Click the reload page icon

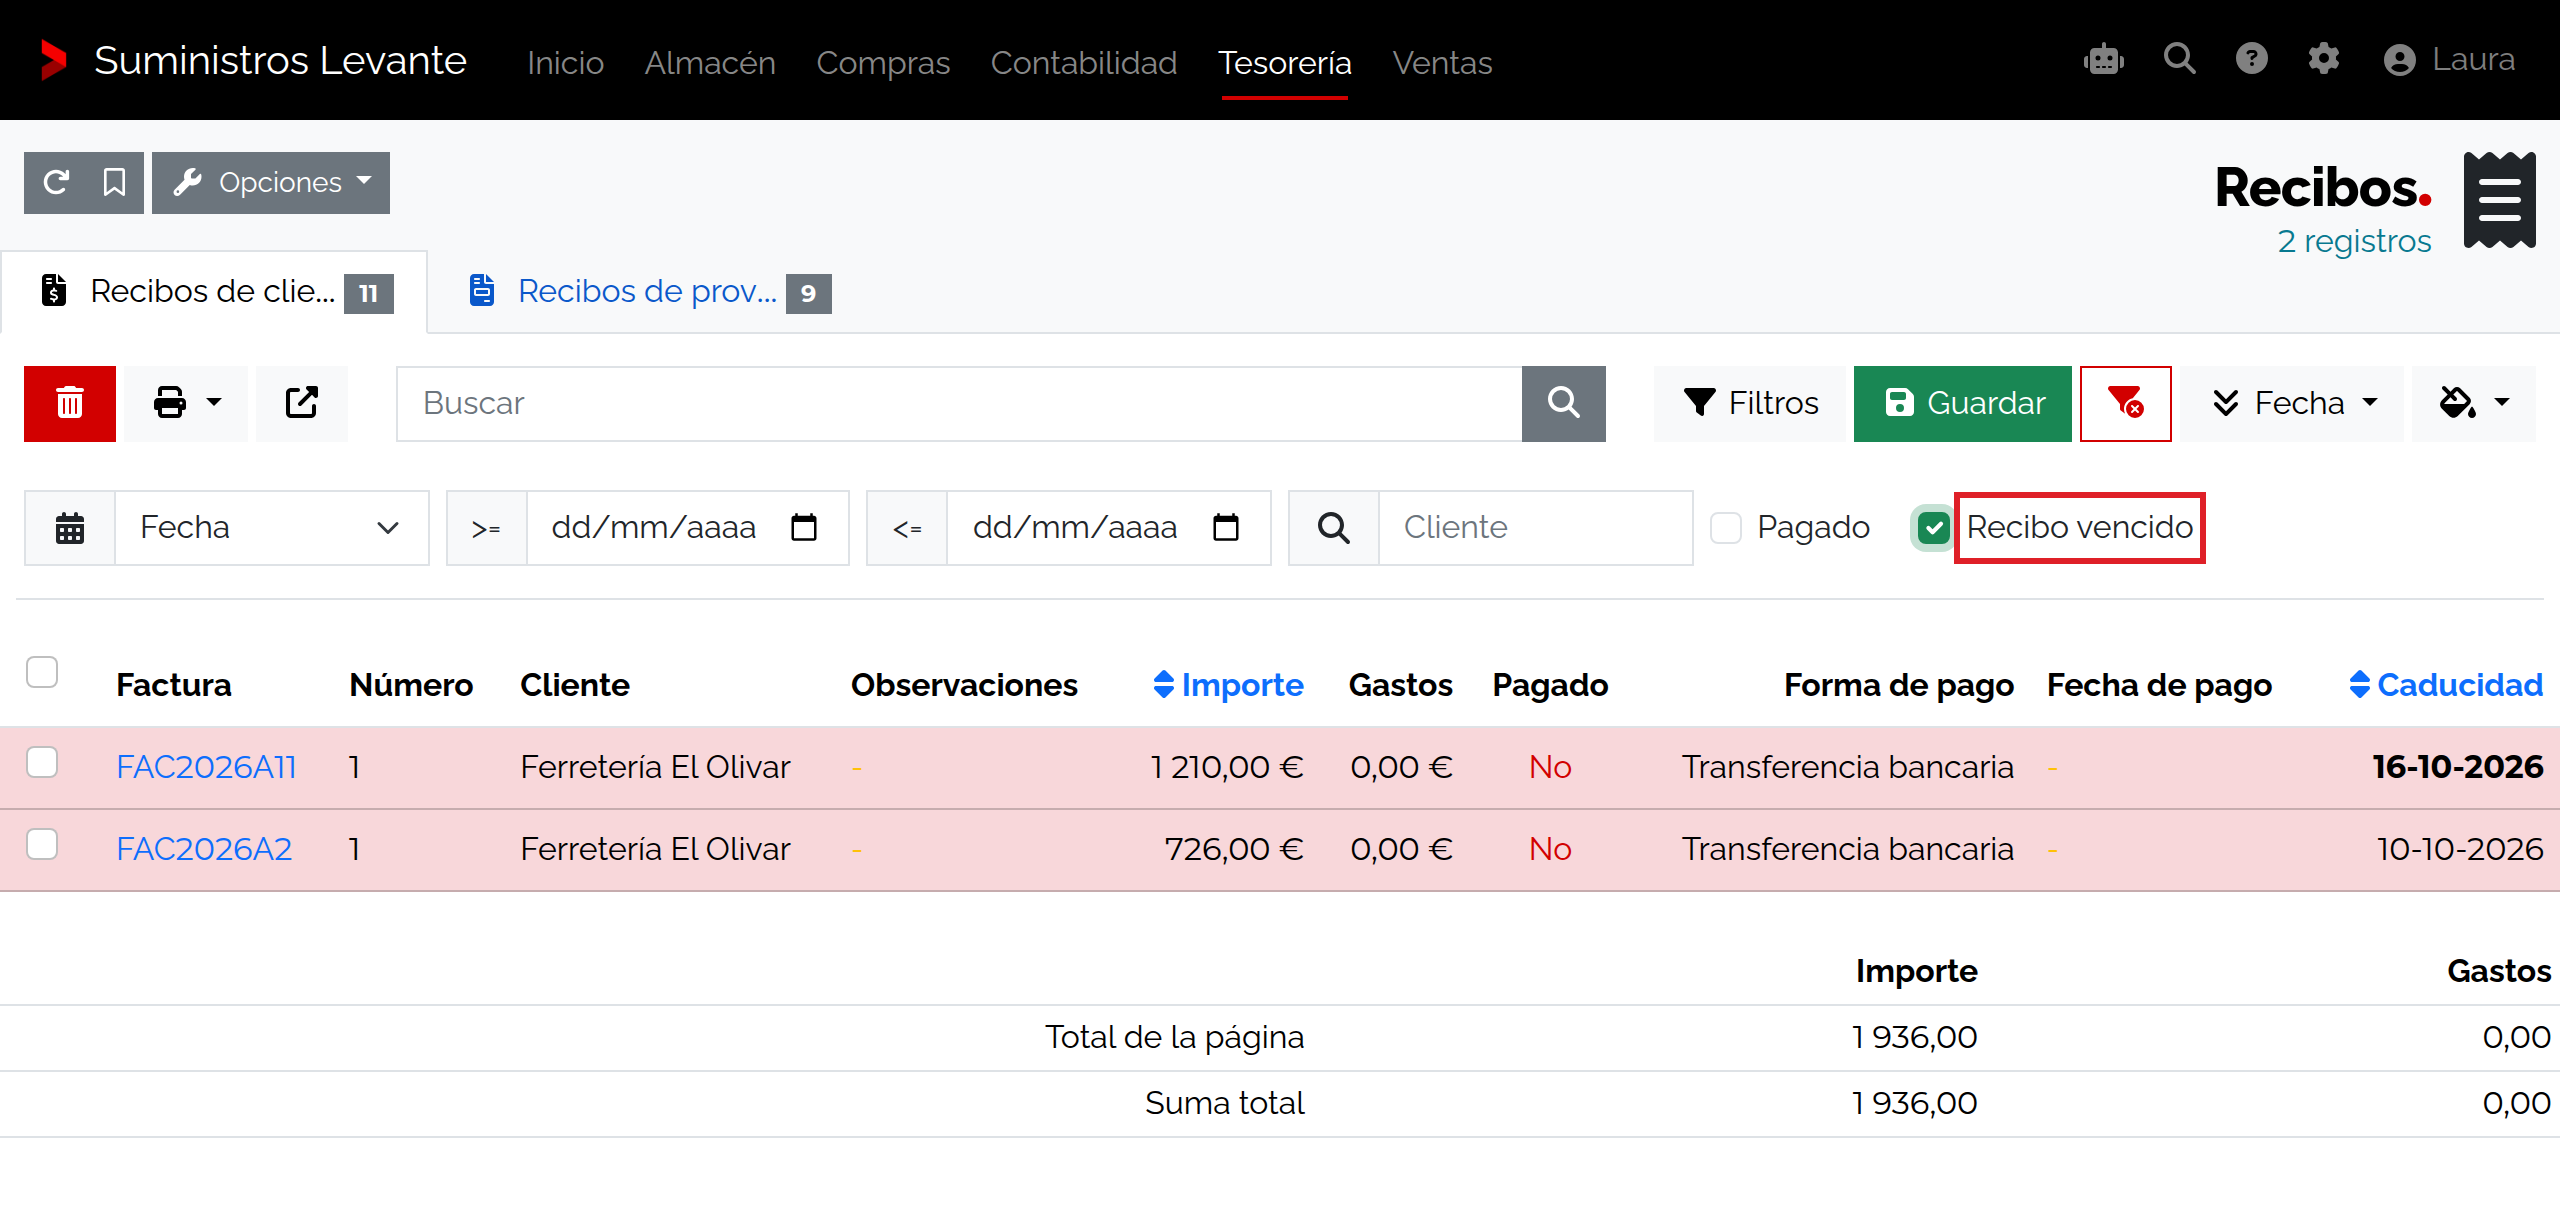click(56, 182)
